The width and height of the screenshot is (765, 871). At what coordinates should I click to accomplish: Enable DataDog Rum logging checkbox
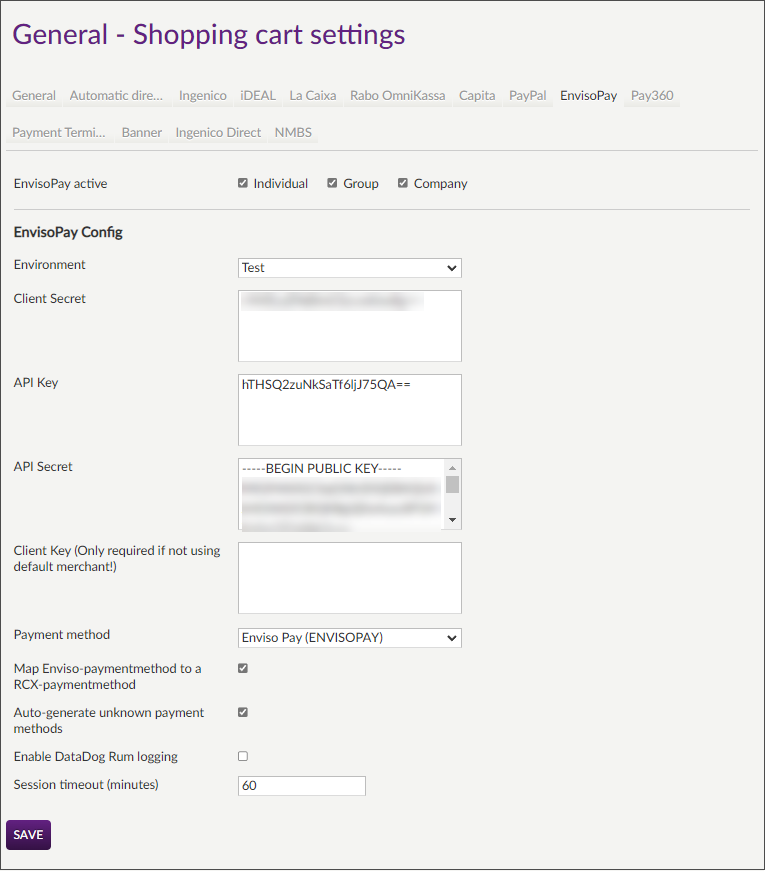click(243, 756)
